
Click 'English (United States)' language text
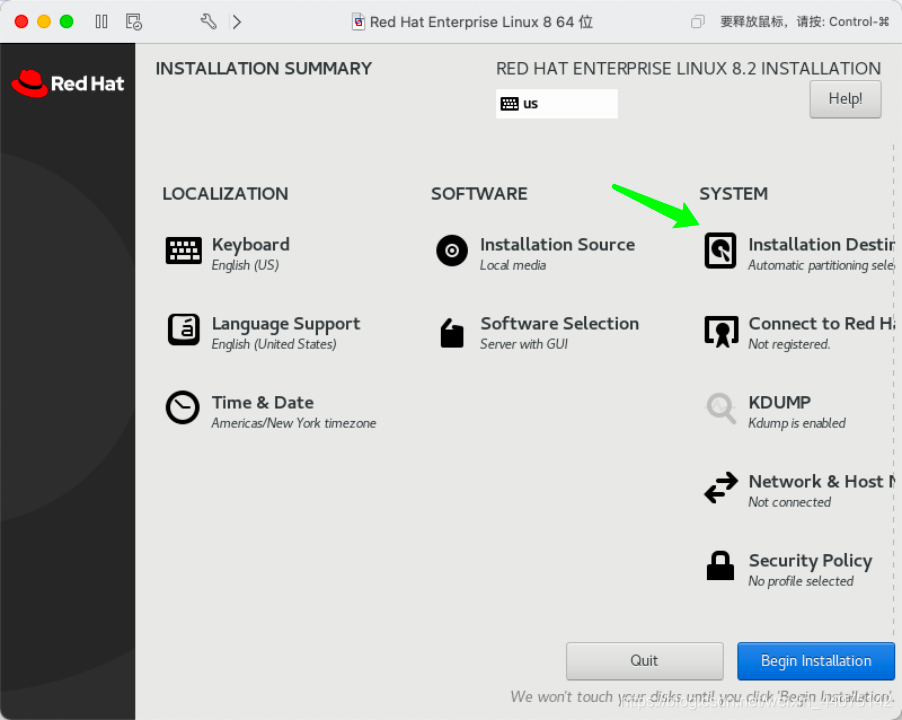tap(274, 344)
